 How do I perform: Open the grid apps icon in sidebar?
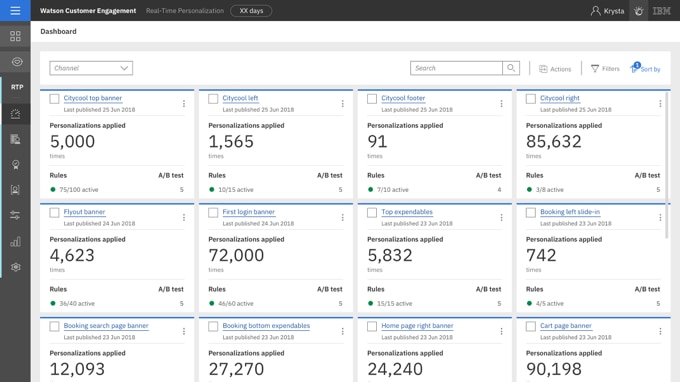click(15, 36)
